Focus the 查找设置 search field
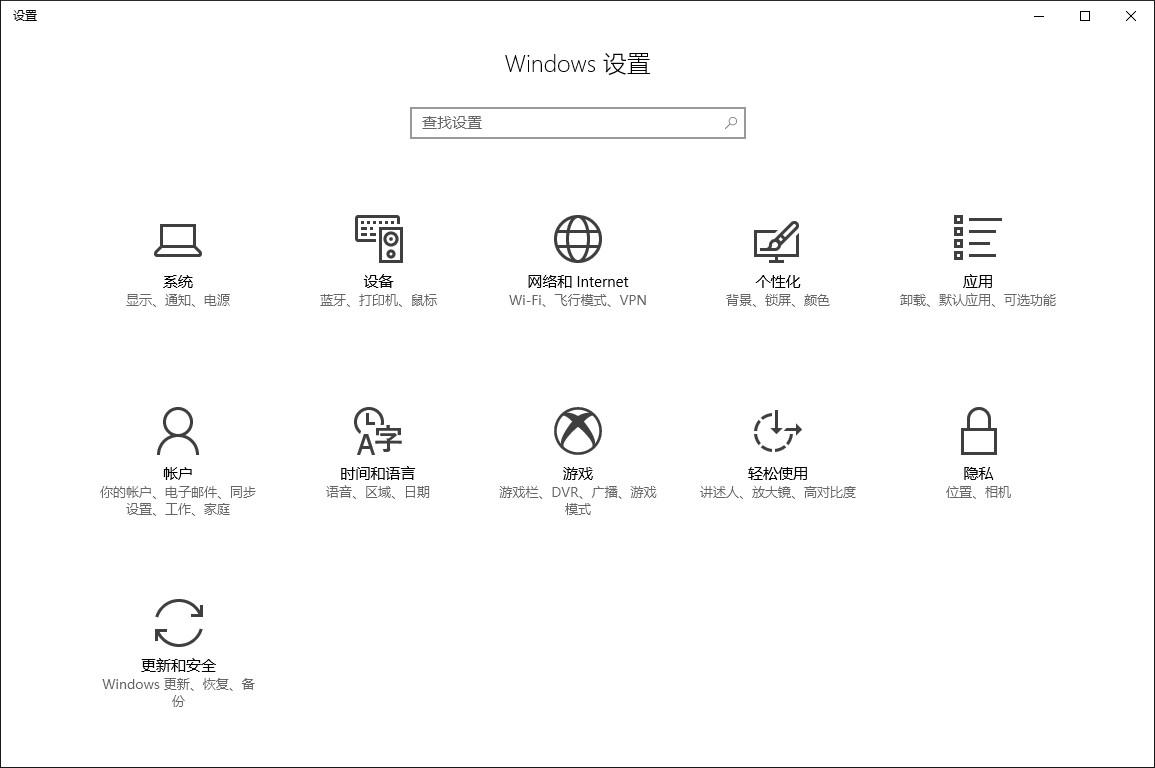The width and height of the screenshot is (1155, 768). point(578,123)
